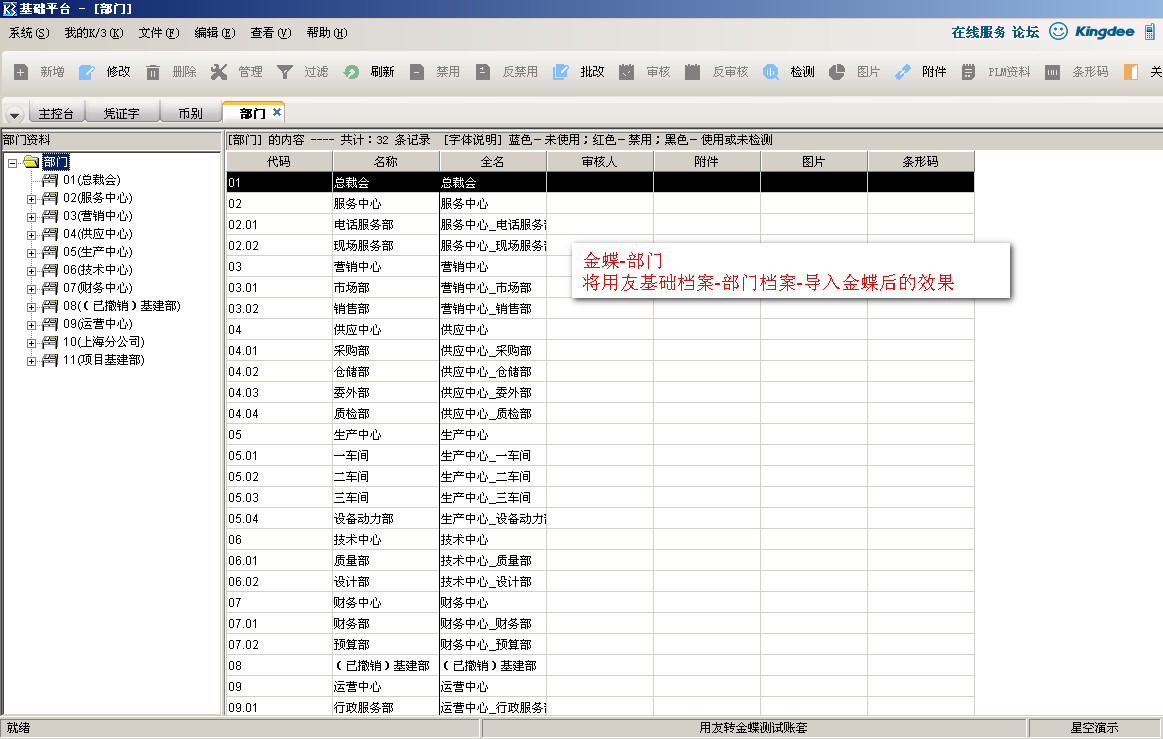Open the 在线服务 link
Viewport: 1163px width, 739px height.
(x=978, y=32)
